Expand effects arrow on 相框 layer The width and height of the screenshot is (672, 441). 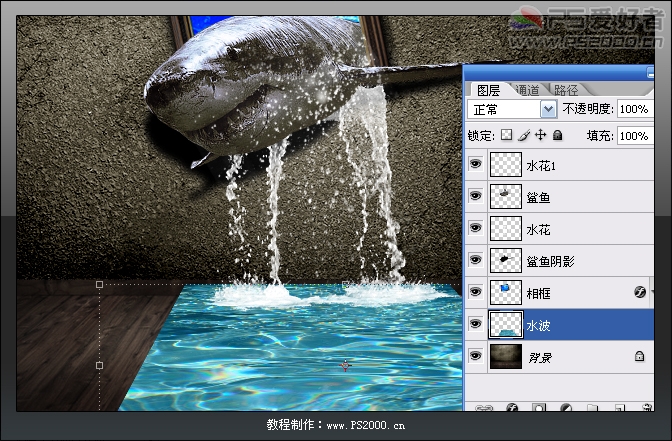(652, 292)
